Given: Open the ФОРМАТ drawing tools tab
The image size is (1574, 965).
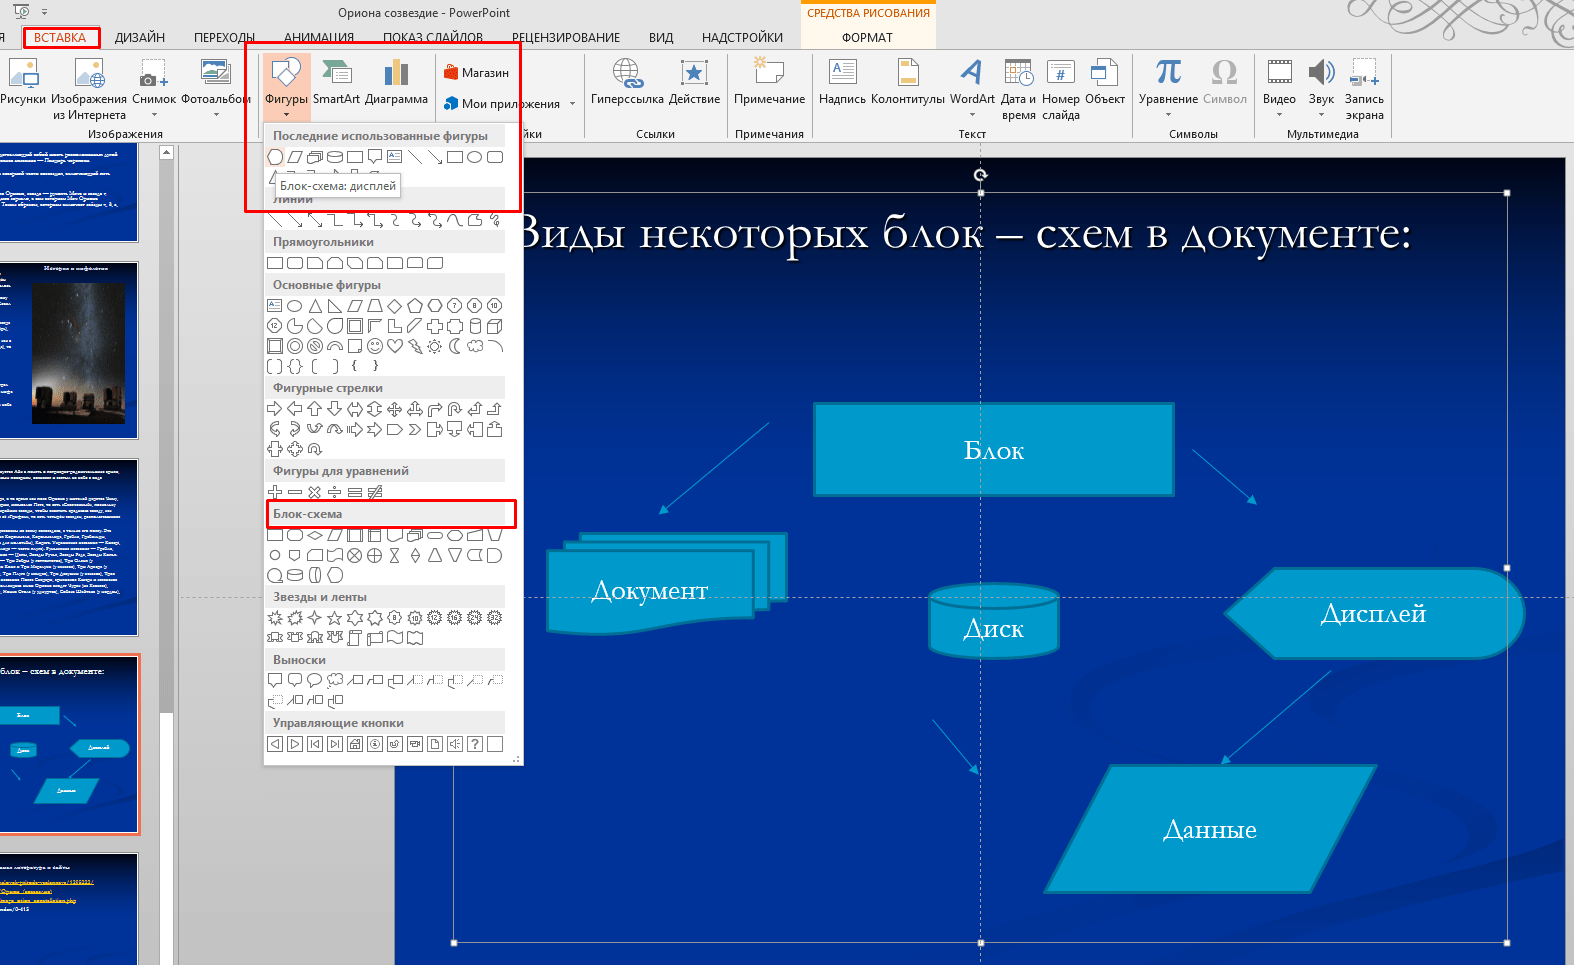Looking at the screenshot, I should coord(867,38).
